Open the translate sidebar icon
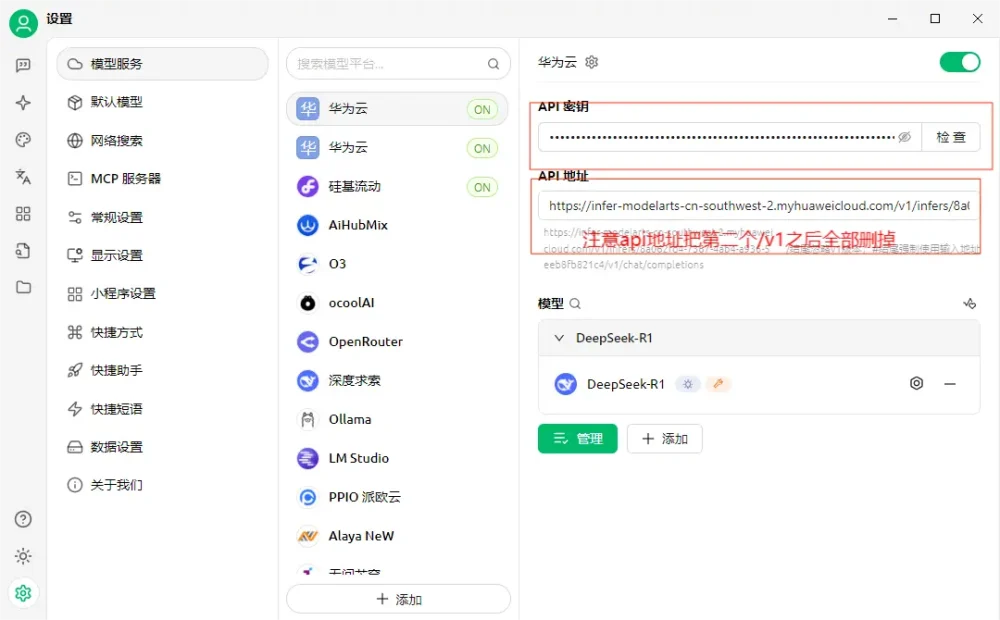This screenshot has height=620, width=1000. (23, 177)
